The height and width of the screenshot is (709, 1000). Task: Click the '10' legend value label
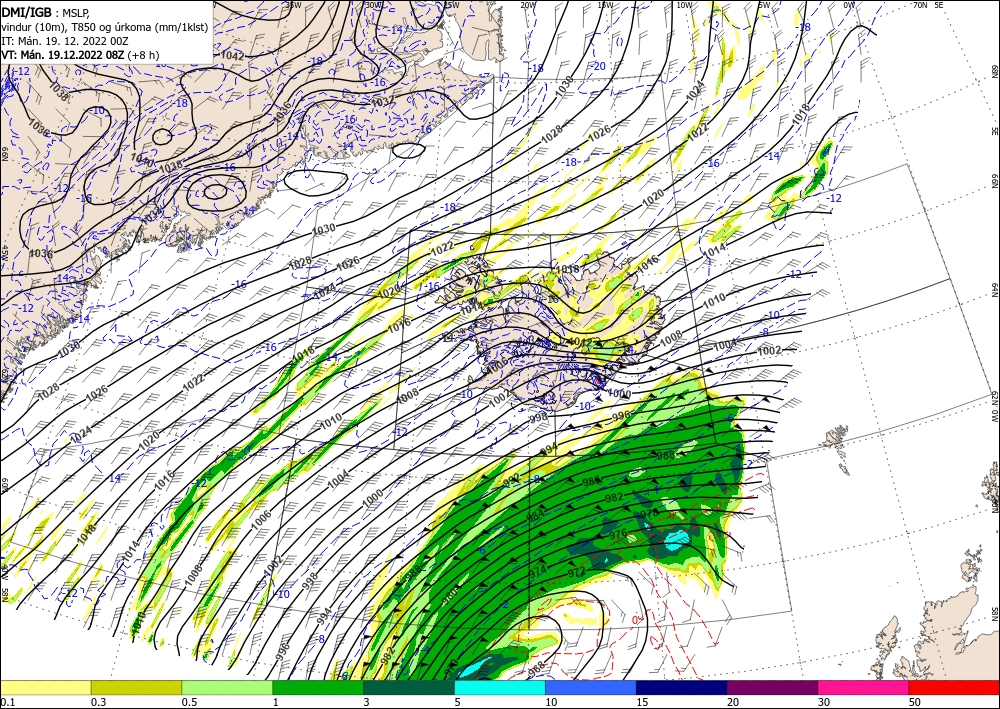(550, 701)
